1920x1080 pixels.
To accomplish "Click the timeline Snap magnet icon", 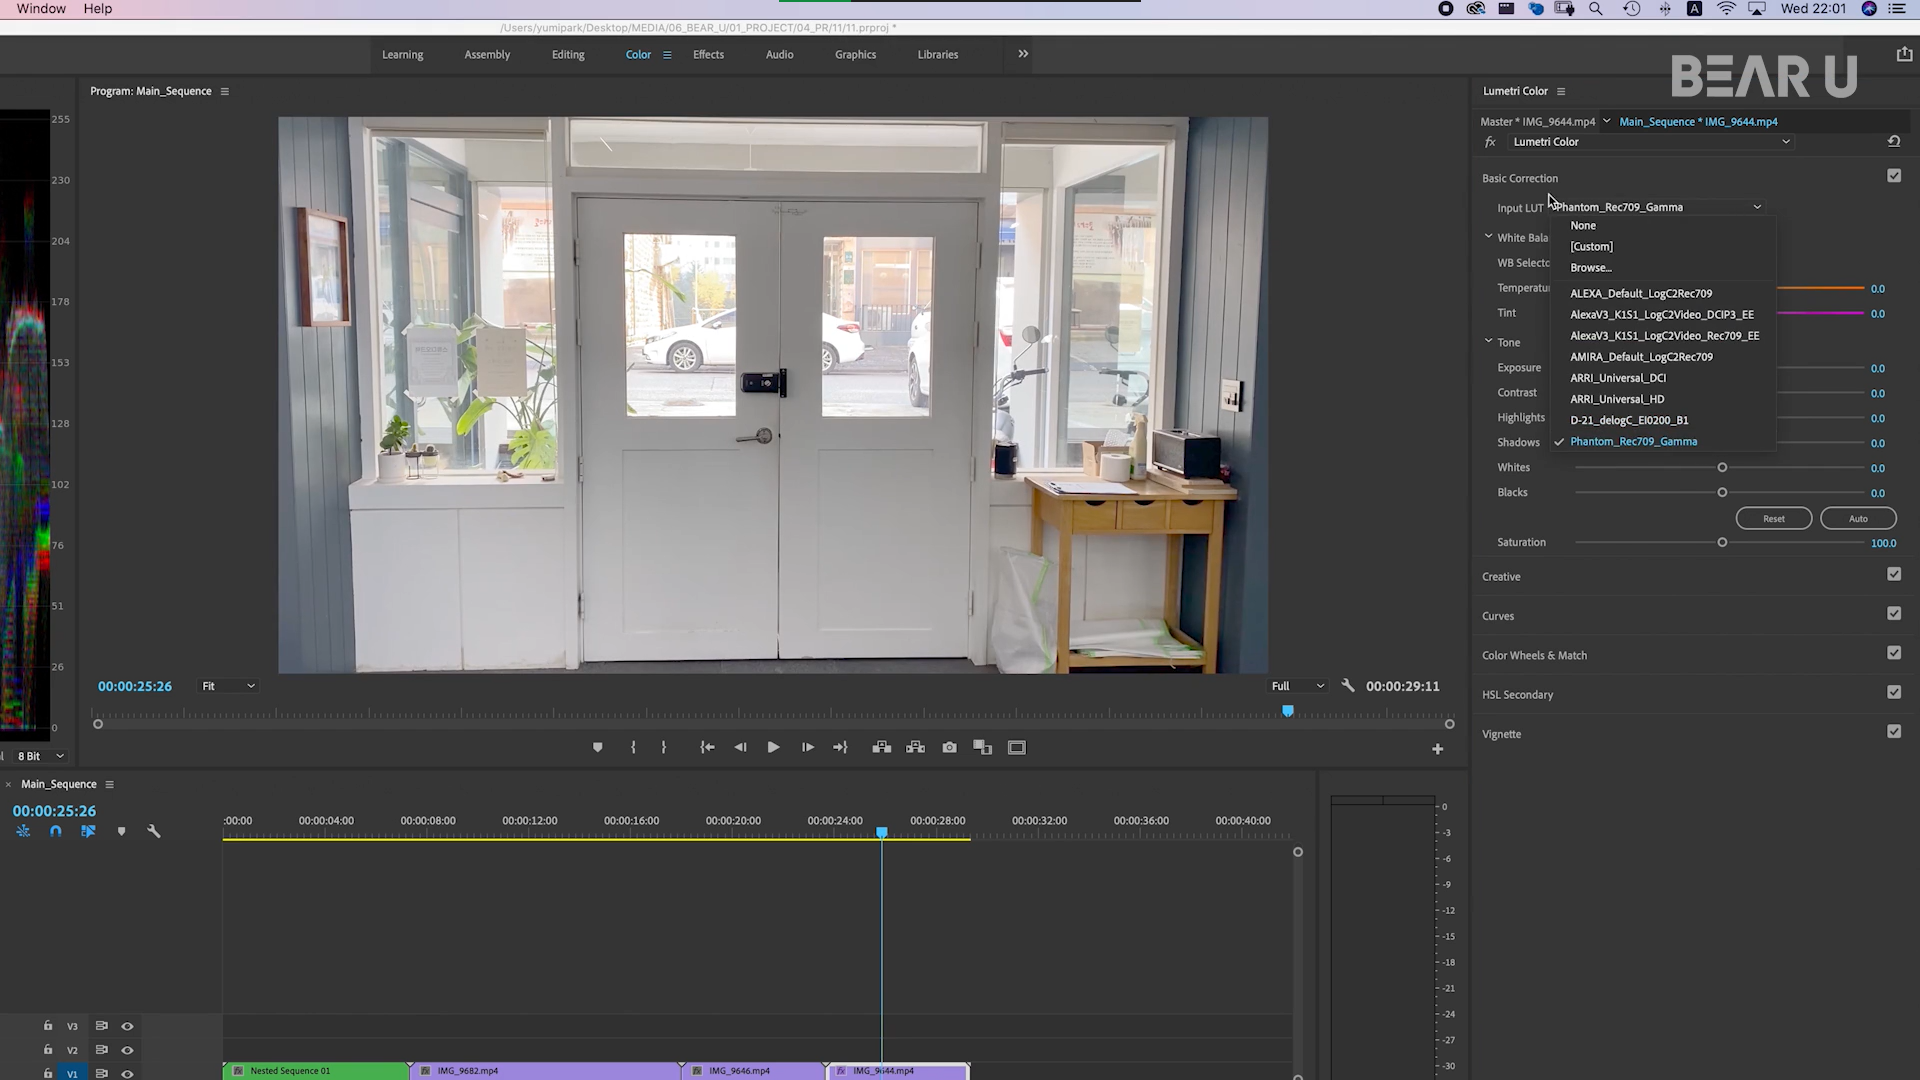I will click(x=56, y=832).
